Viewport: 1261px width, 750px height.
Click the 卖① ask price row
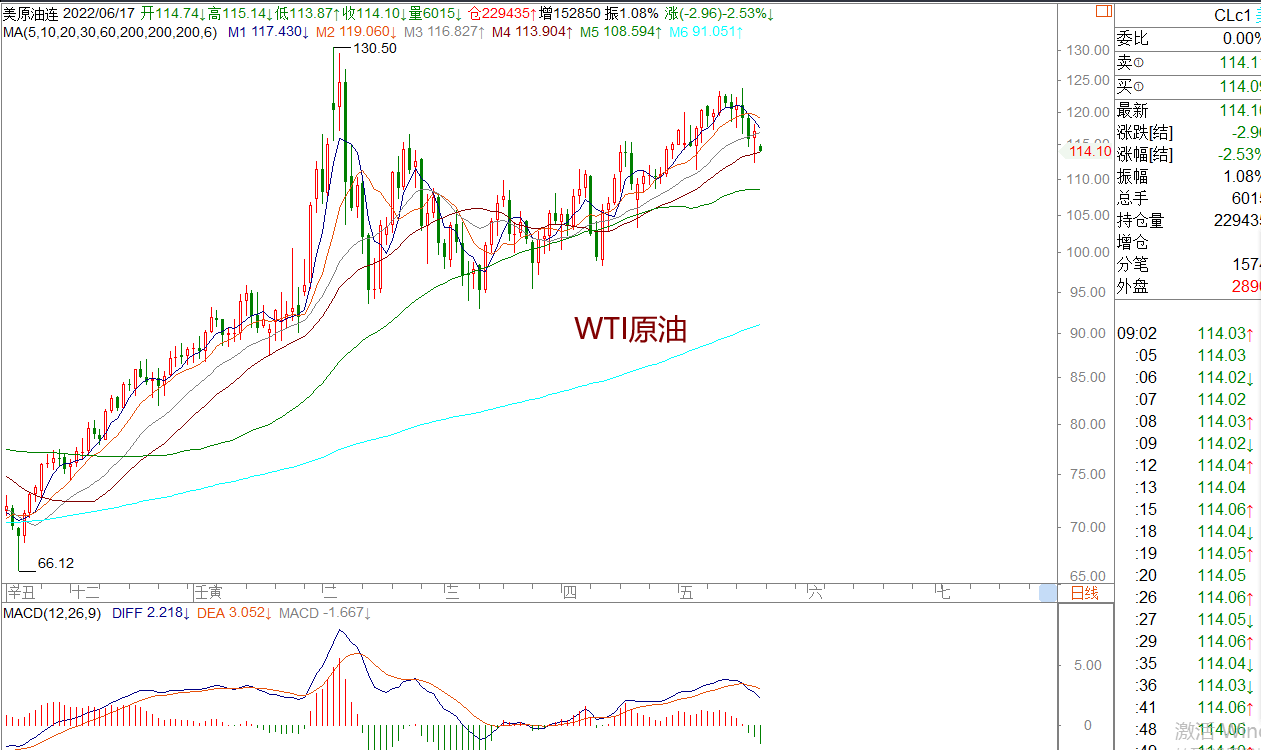(1188, 62)
